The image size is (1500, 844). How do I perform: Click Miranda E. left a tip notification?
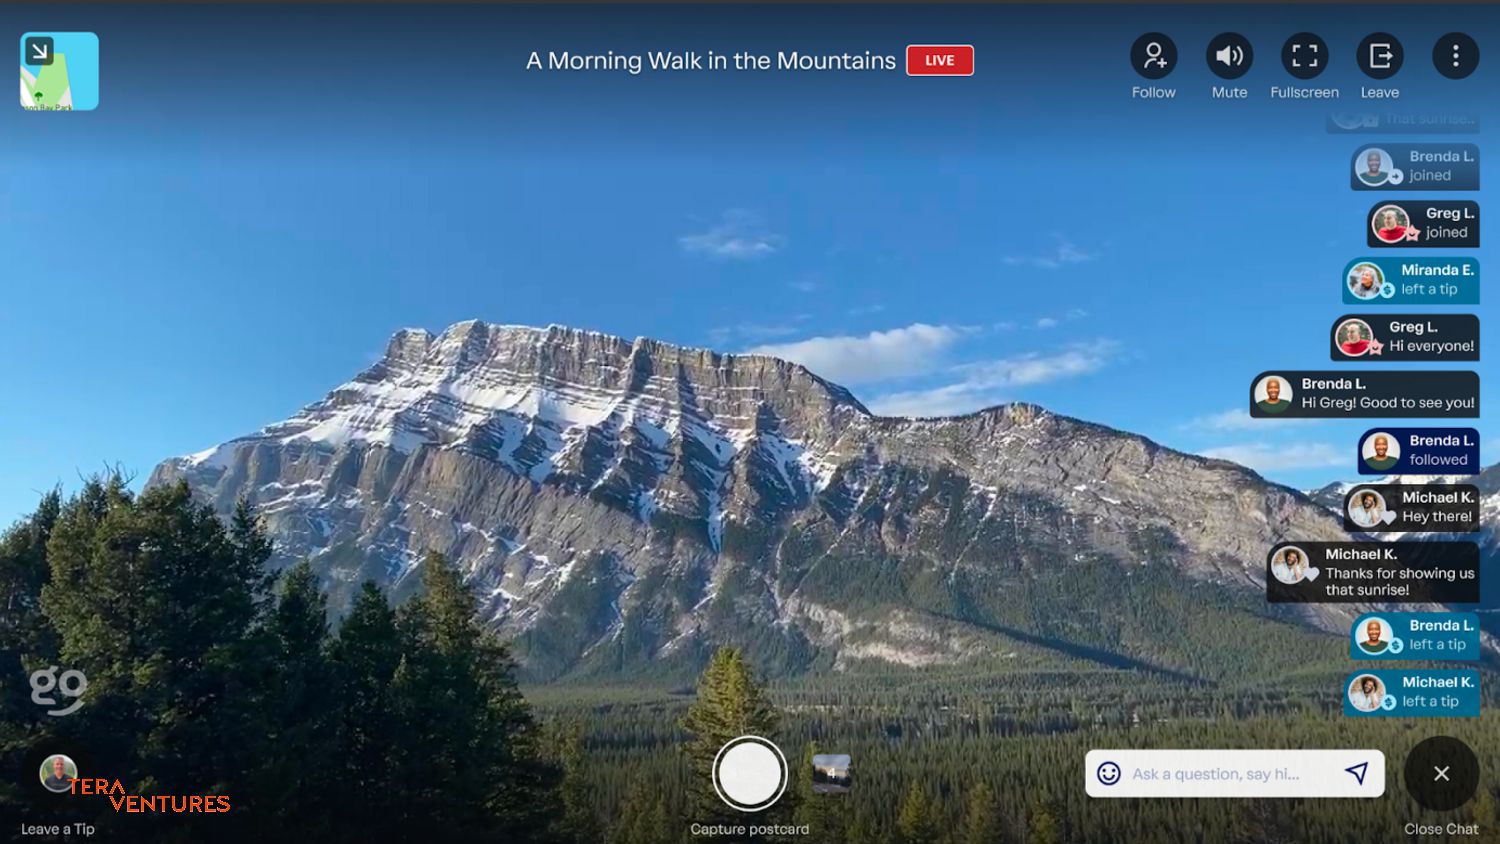pos(1410,280)
